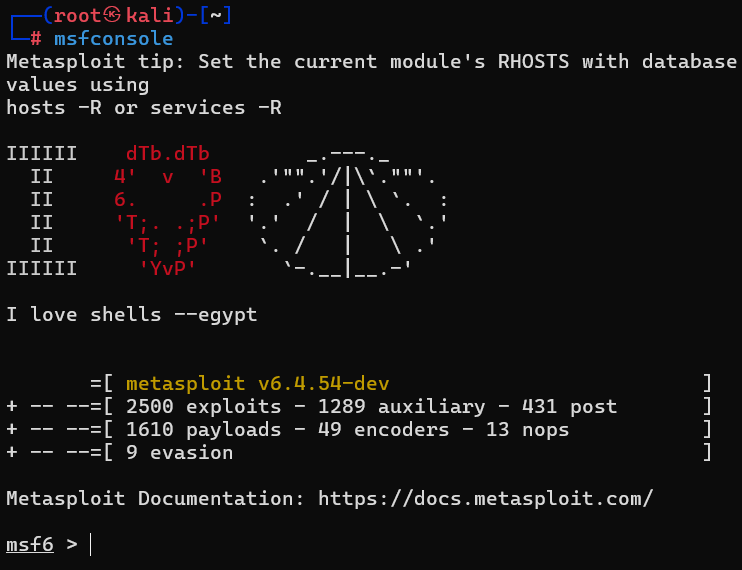Click the 9 evasion count
Image resolution: width=742 pixels, height=570 pixels.
pyautogui.click(x=180, y=453)
